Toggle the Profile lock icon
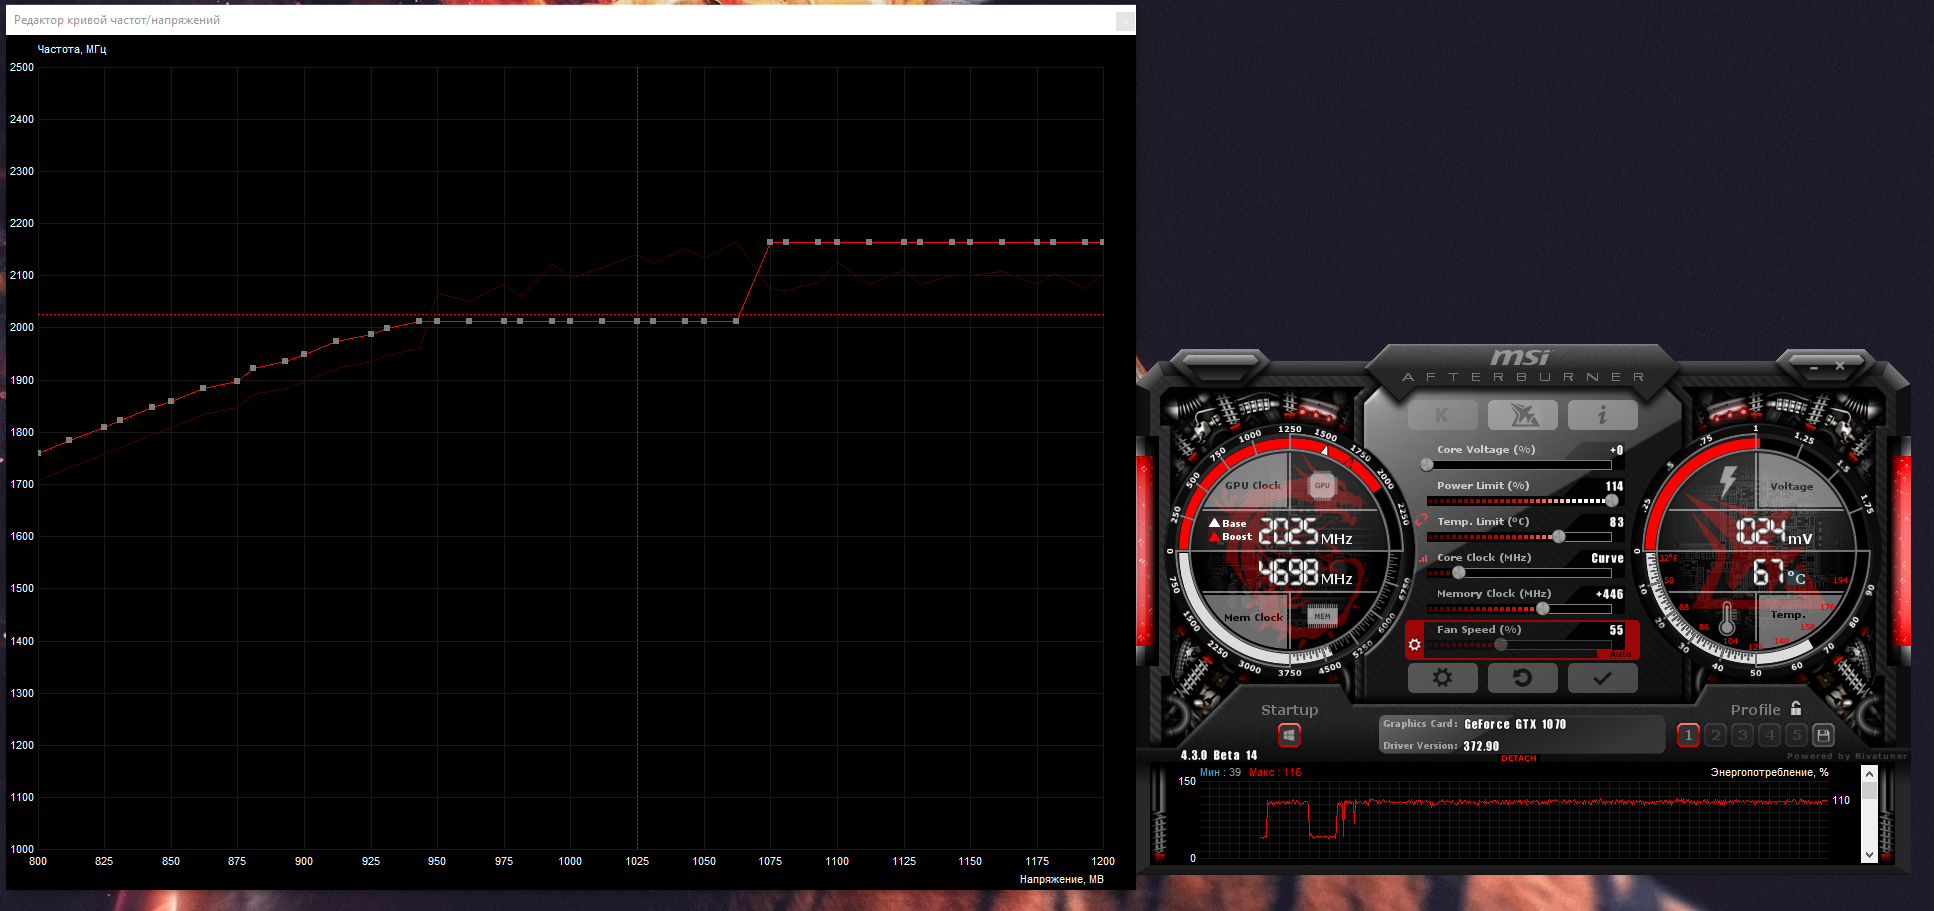This screenshot has width=1934, height=911. tap(1796, 708)
